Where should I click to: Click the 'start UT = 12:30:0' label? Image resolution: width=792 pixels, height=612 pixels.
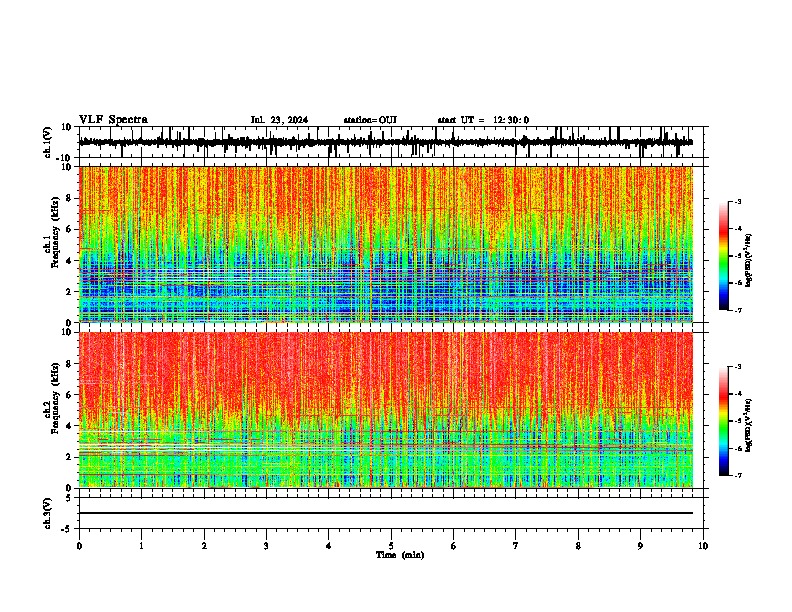[483, 120]
